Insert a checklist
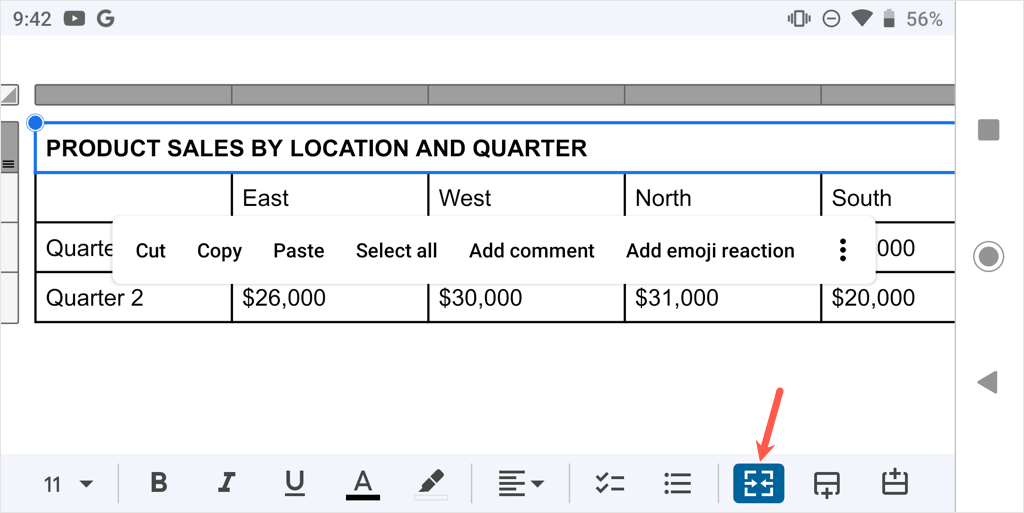 coord(609,483)
